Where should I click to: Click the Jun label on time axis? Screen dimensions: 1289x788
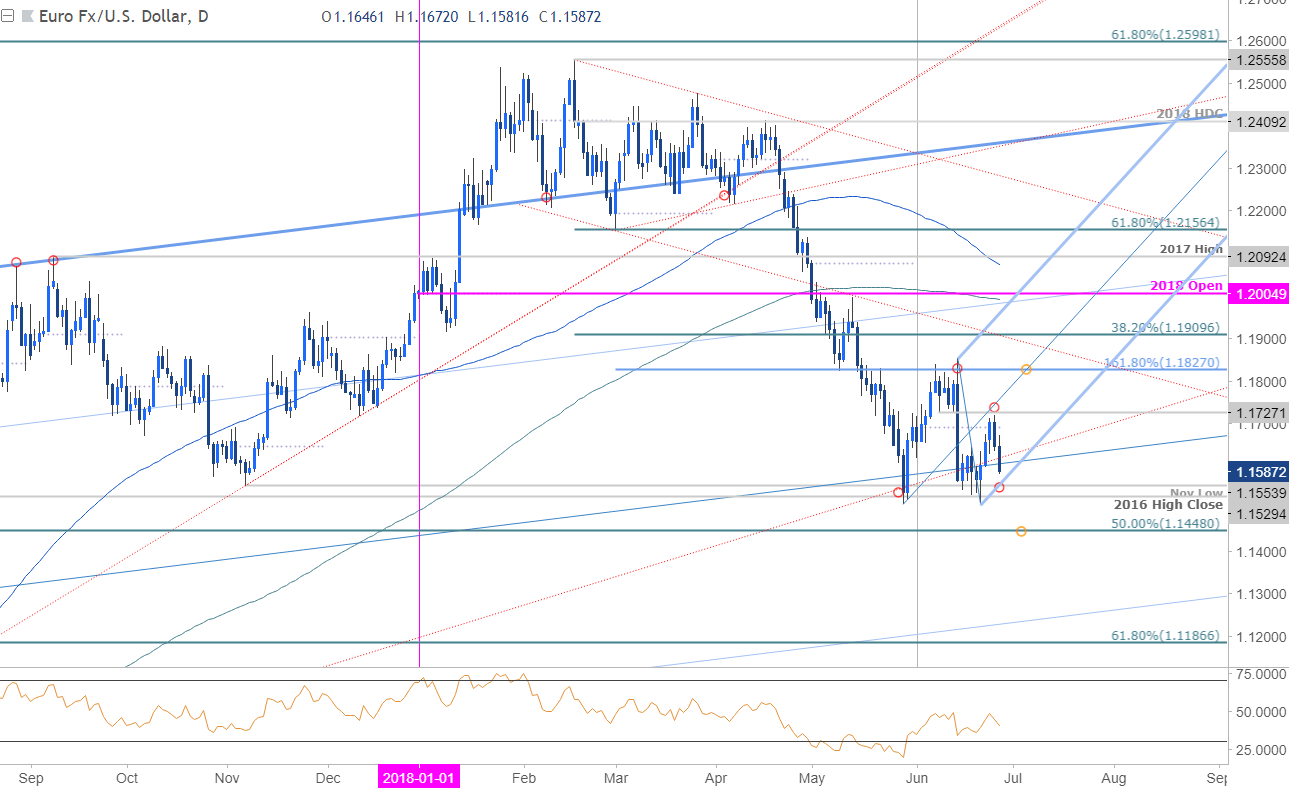pos(917,777)
